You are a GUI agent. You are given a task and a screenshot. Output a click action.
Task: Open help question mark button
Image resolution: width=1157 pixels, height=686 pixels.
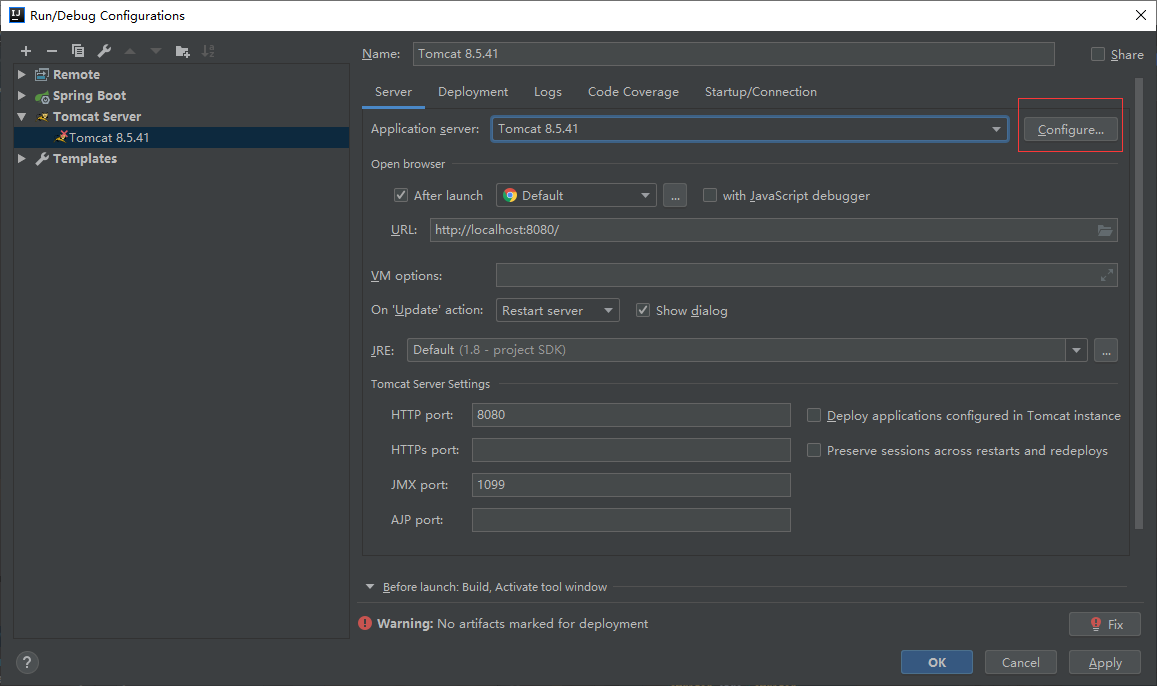click(x=27, y=662)
